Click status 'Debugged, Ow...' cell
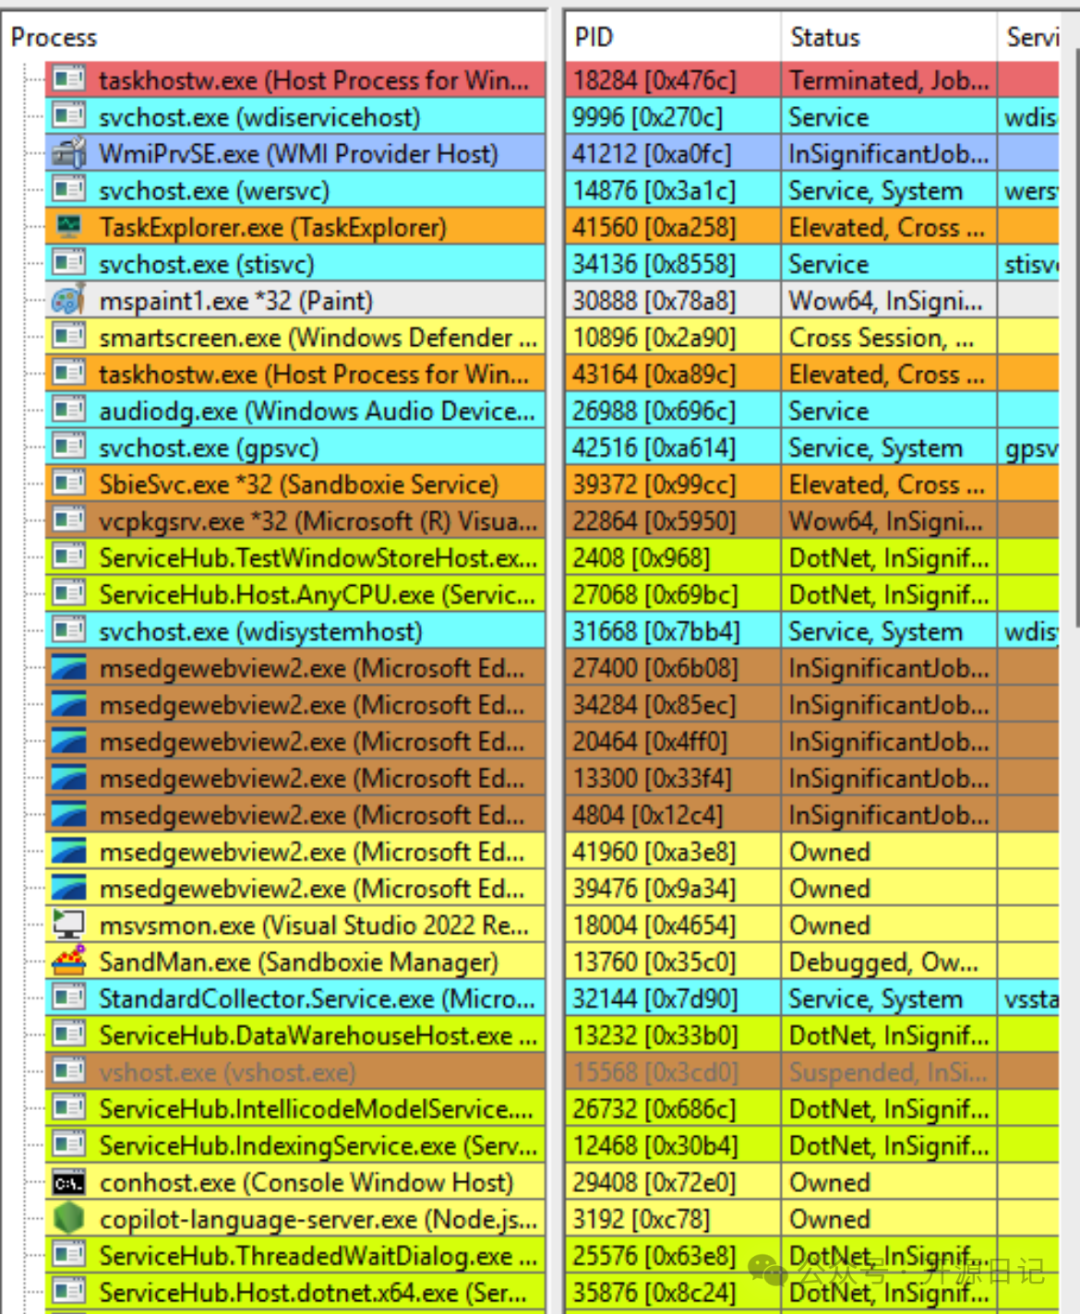Viewport: 1080px width, 1314px height. tap(888, 961)
